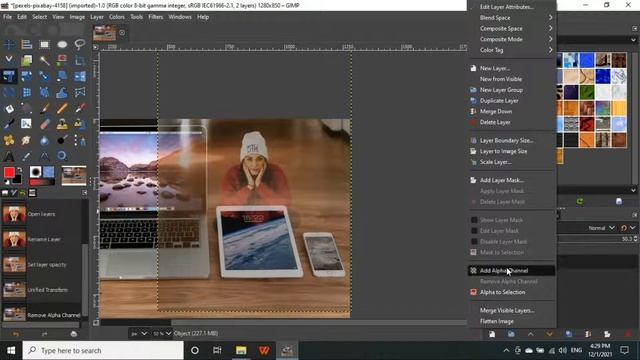Lower layer with orange down arrow
The width and height of the screenshot is (640, 360).
549,334
